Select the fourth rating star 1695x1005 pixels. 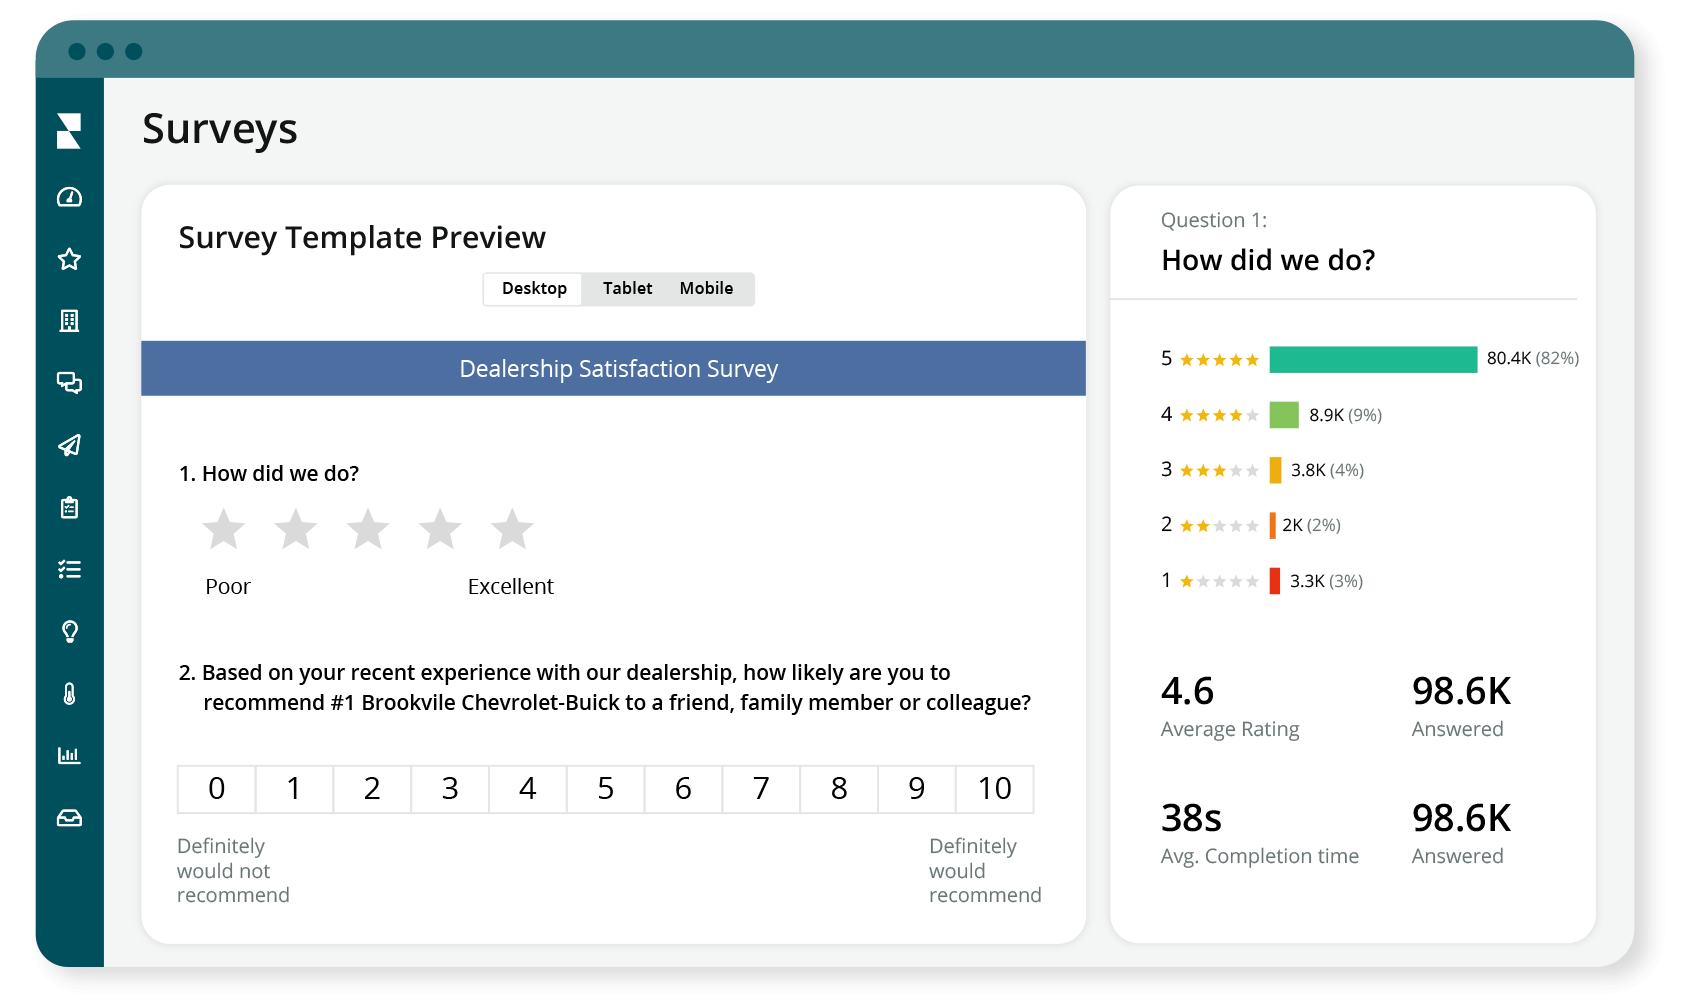click(x=440, y=529)
